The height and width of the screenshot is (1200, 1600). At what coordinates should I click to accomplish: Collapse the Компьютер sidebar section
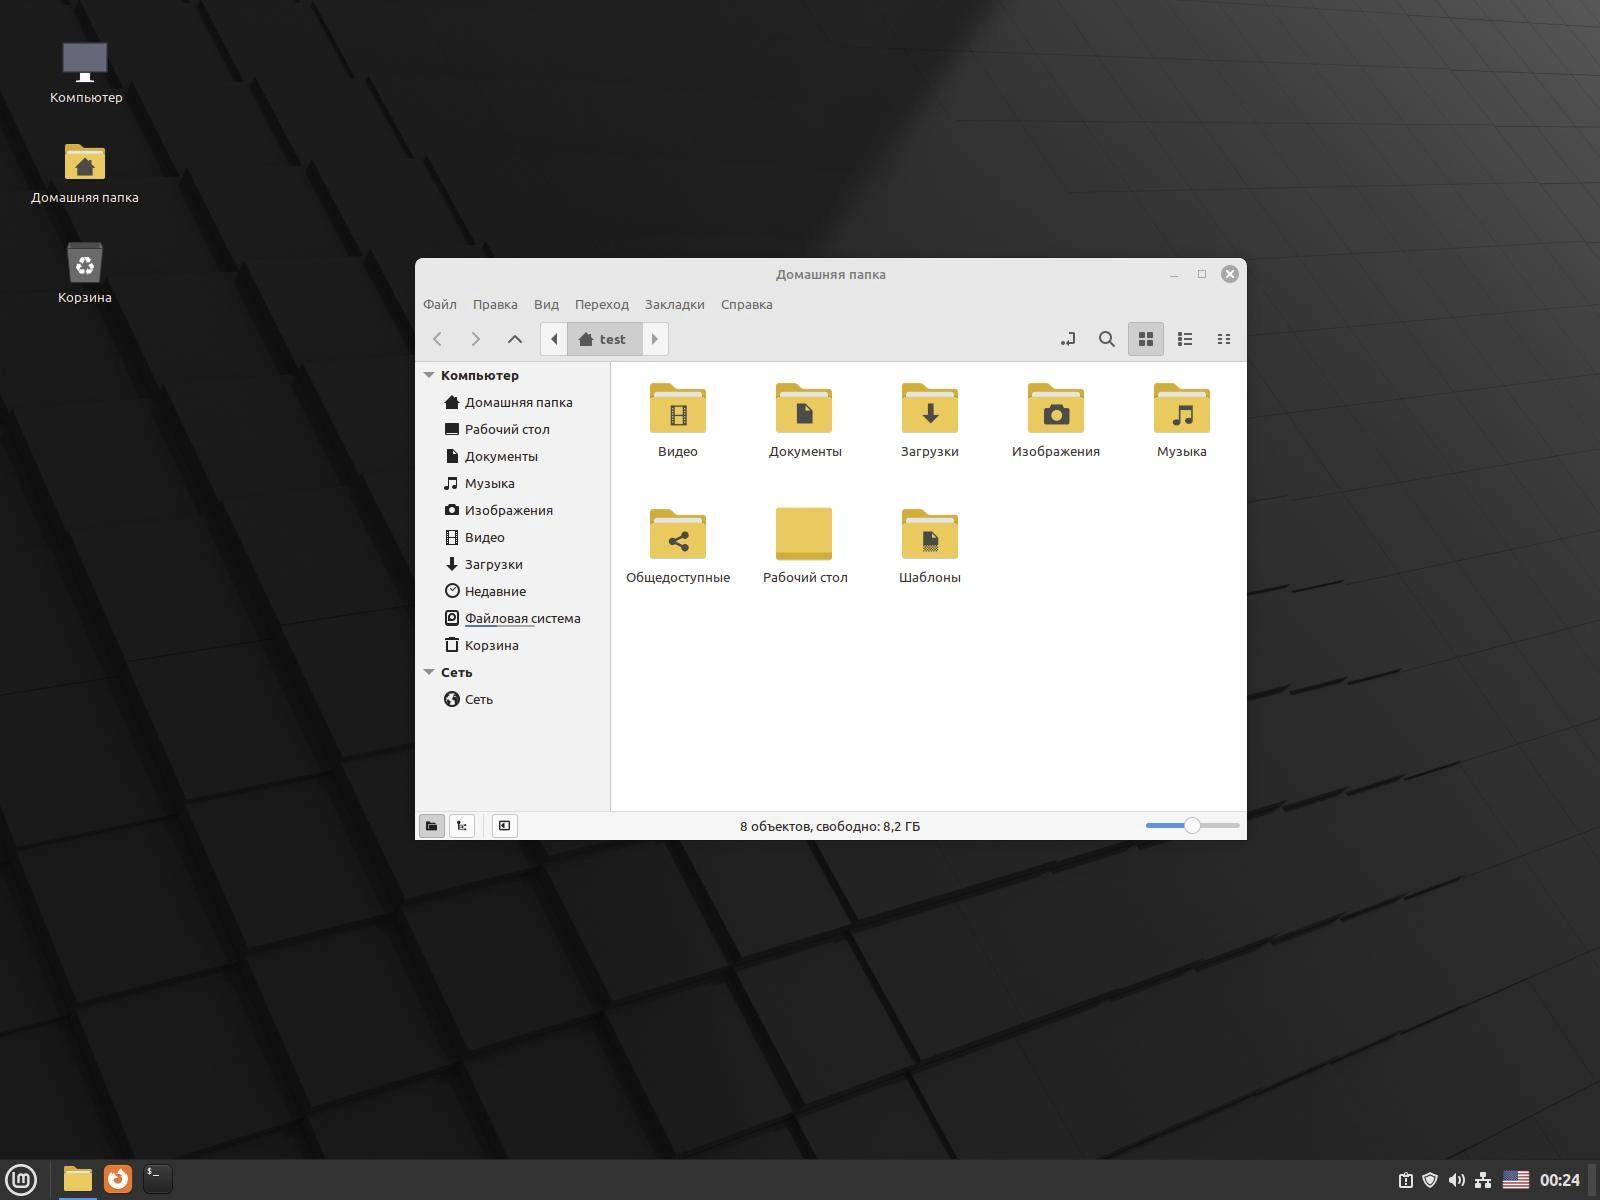(x=429, y=375)
